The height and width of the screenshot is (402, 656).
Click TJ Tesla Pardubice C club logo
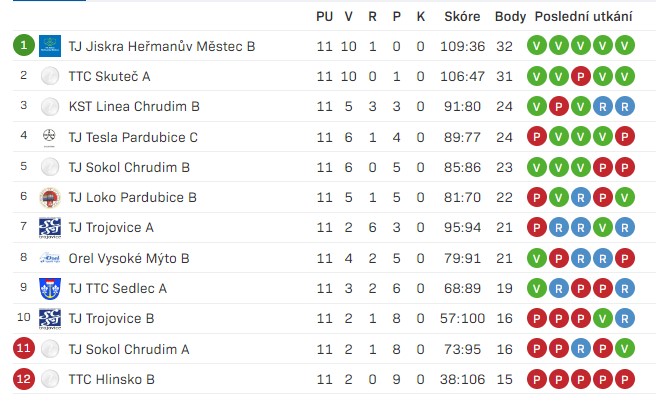click(49, 137)
